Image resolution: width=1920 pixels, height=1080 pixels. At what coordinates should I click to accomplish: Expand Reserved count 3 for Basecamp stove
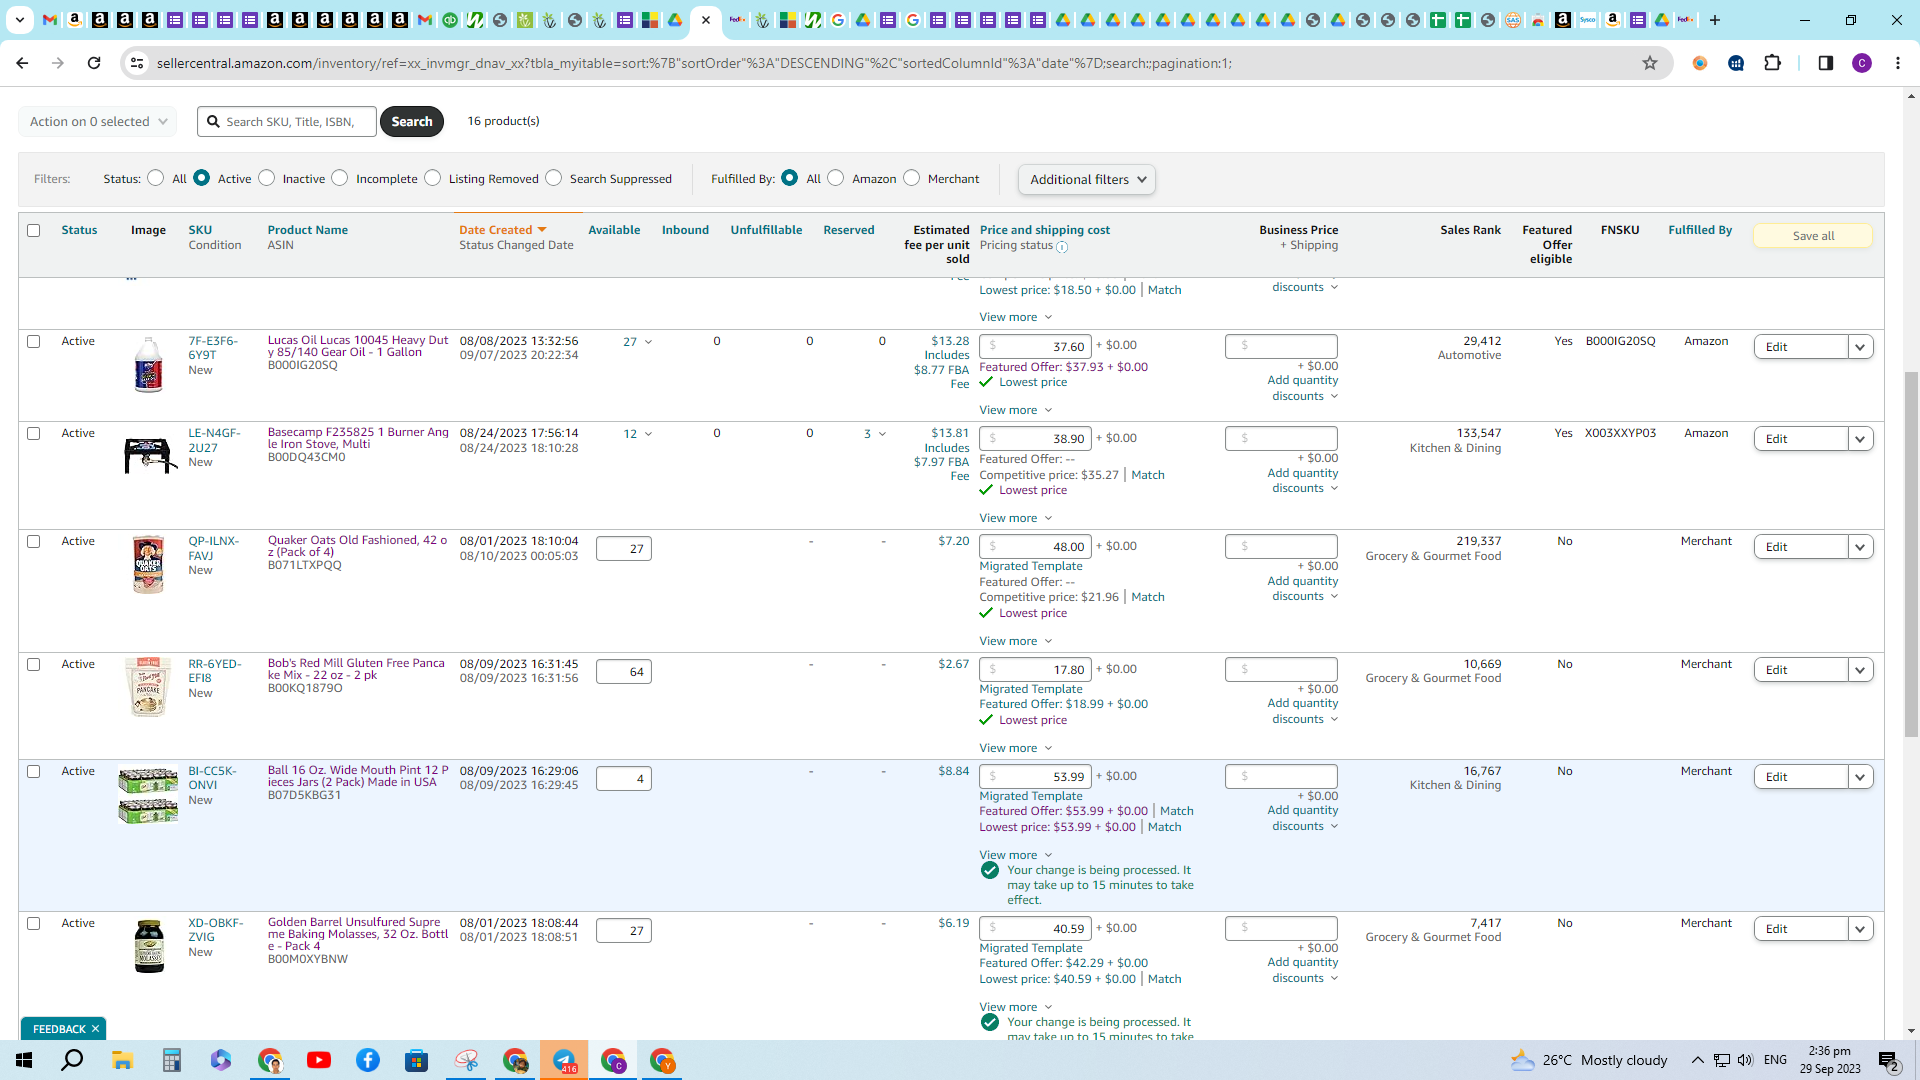pos(875,434)
